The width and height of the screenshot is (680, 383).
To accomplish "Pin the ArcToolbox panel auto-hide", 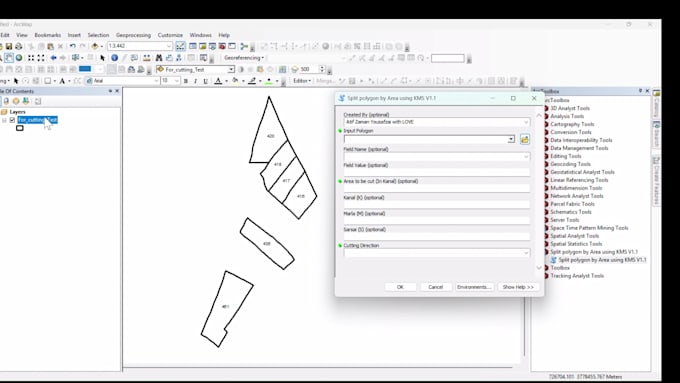I will pos(640,91).
